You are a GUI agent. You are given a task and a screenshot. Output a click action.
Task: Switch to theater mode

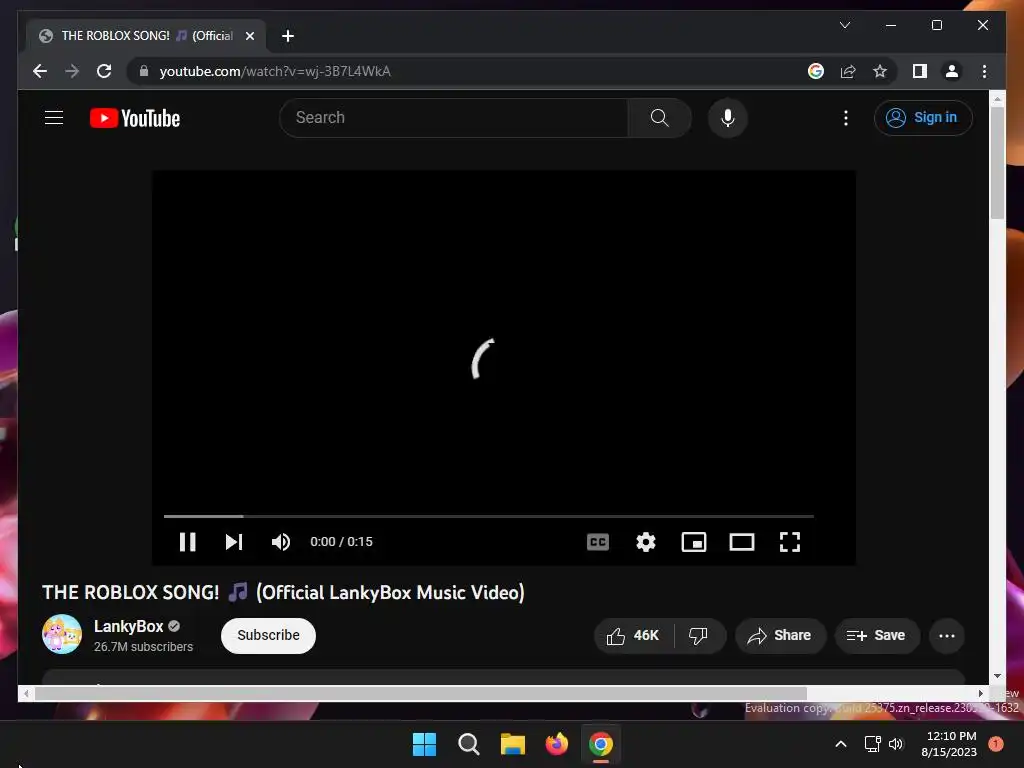pos(742,541)
